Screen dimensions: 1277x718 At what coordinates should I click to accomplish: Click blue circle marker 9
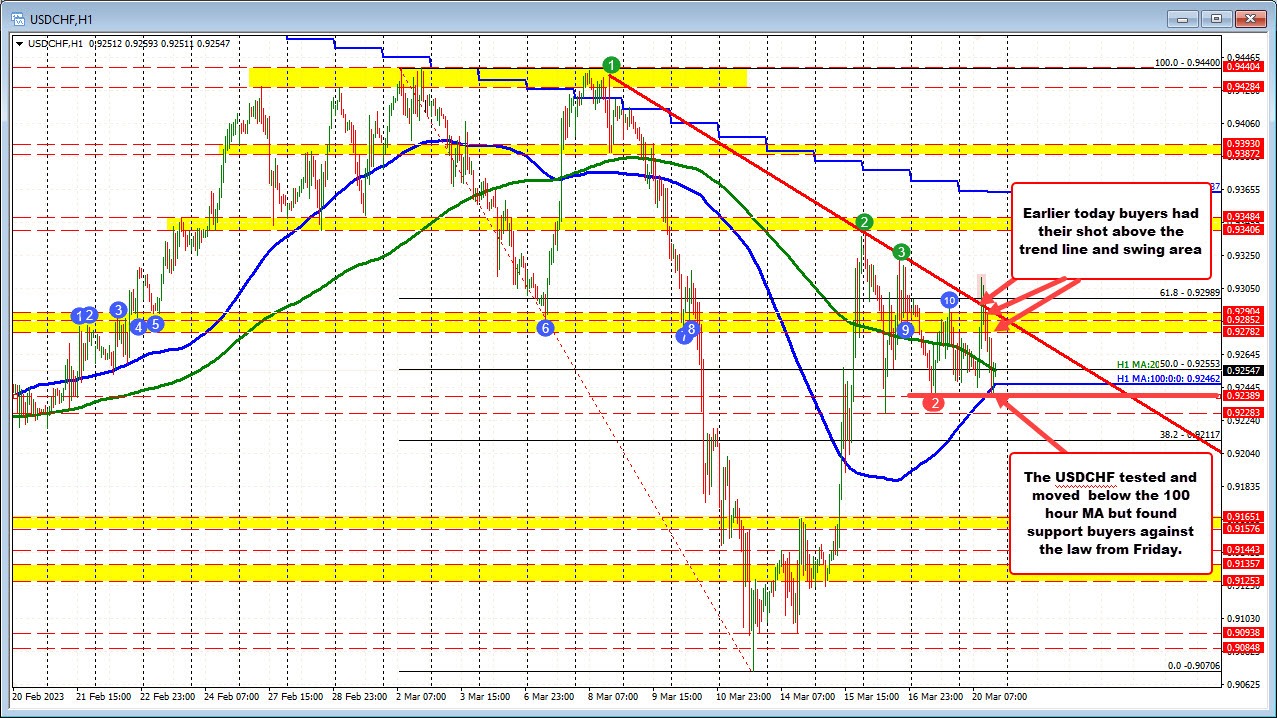[x=905, y=329]
